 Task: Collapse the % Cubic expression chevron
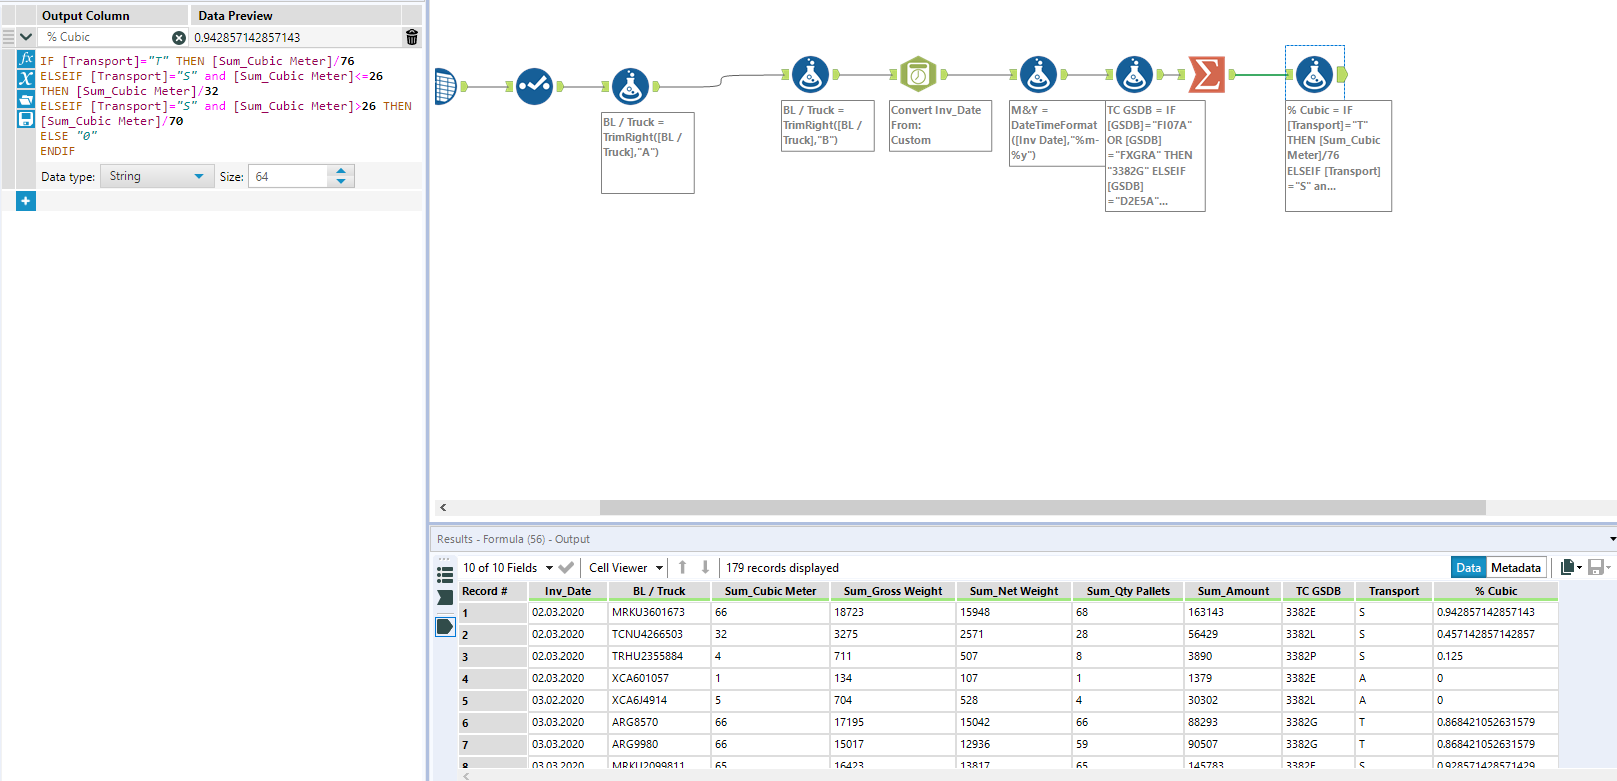26,37
